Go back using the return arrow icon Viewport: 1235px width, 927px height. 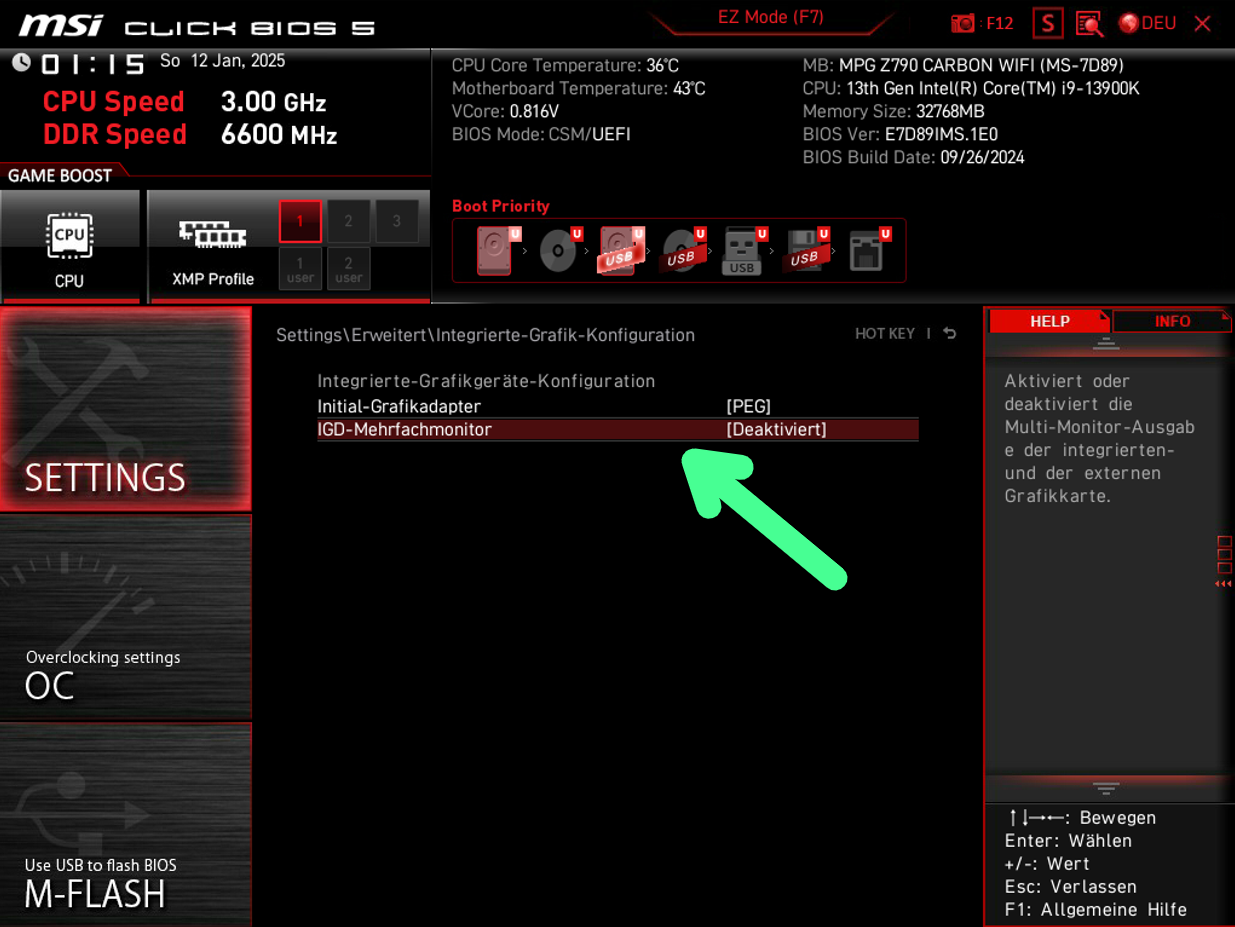click(950, 333)
